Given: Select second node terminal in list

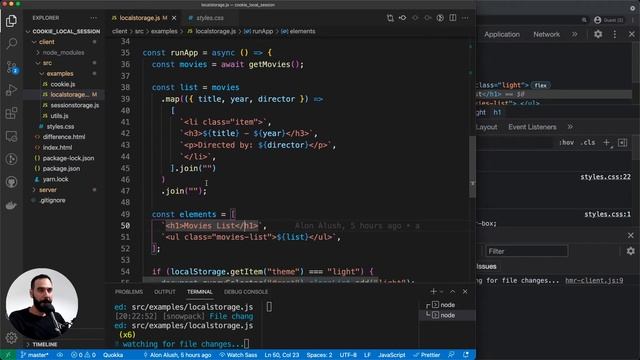Looking at the screenshot, I should click(447, 315).
